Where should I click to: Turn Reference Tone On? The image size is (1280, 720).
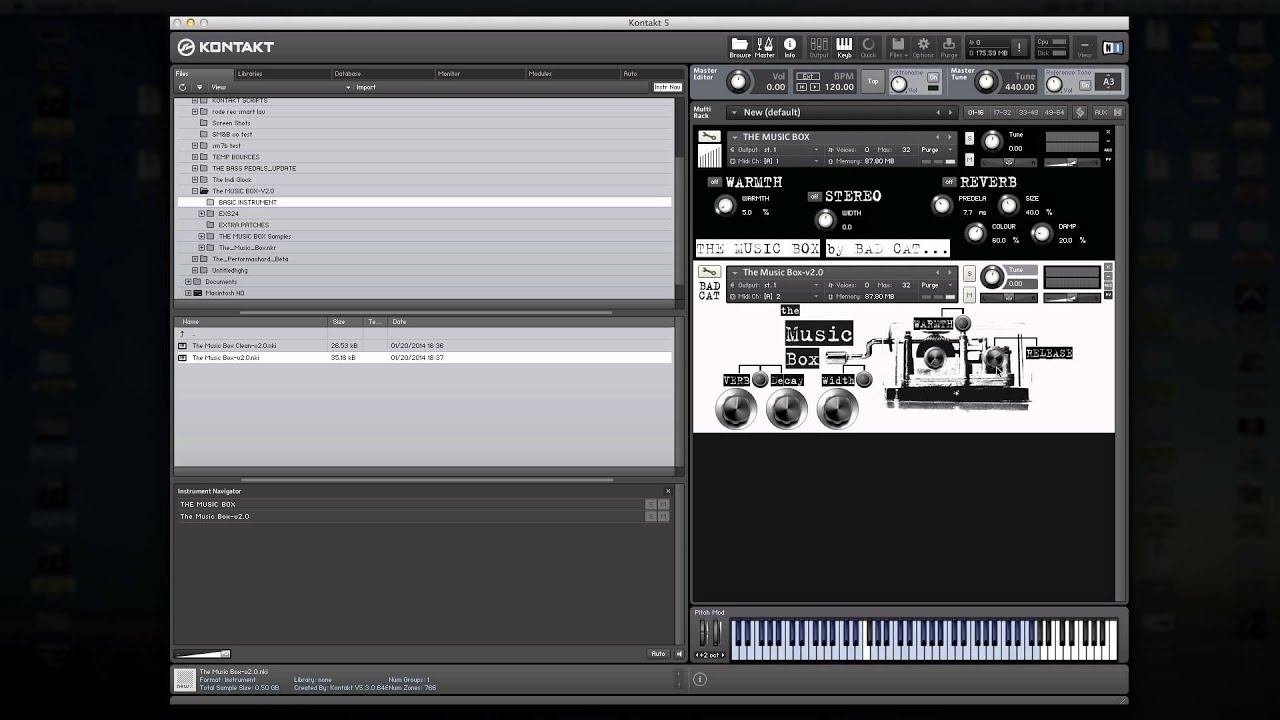click(1084, 84)
